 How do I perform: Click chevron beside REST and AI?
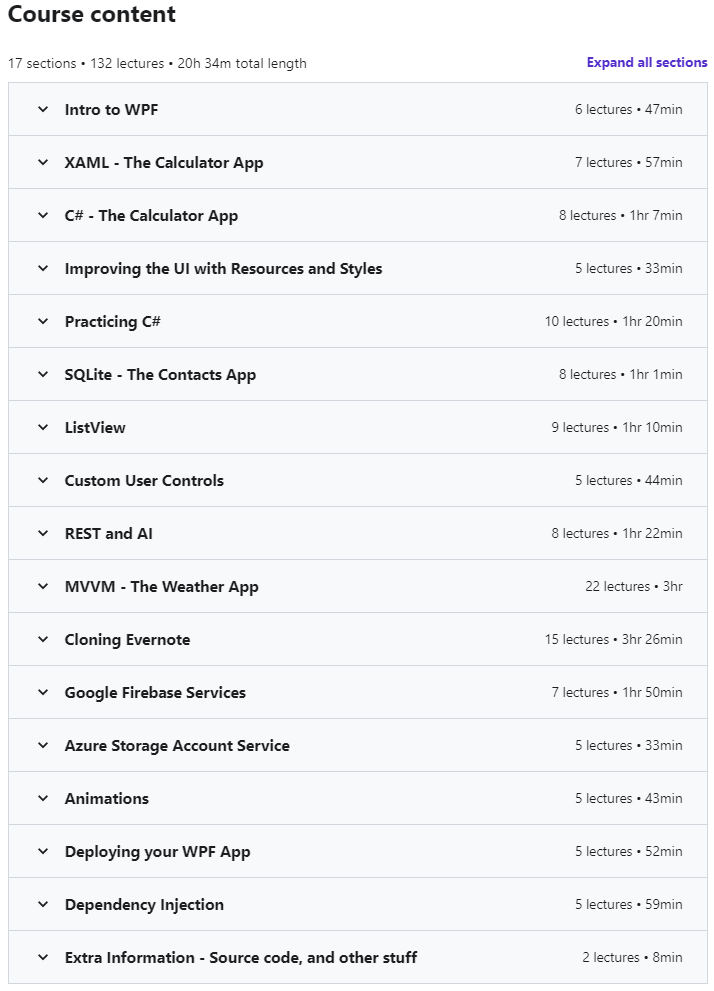pyautogui.click(x=43, y=533)
